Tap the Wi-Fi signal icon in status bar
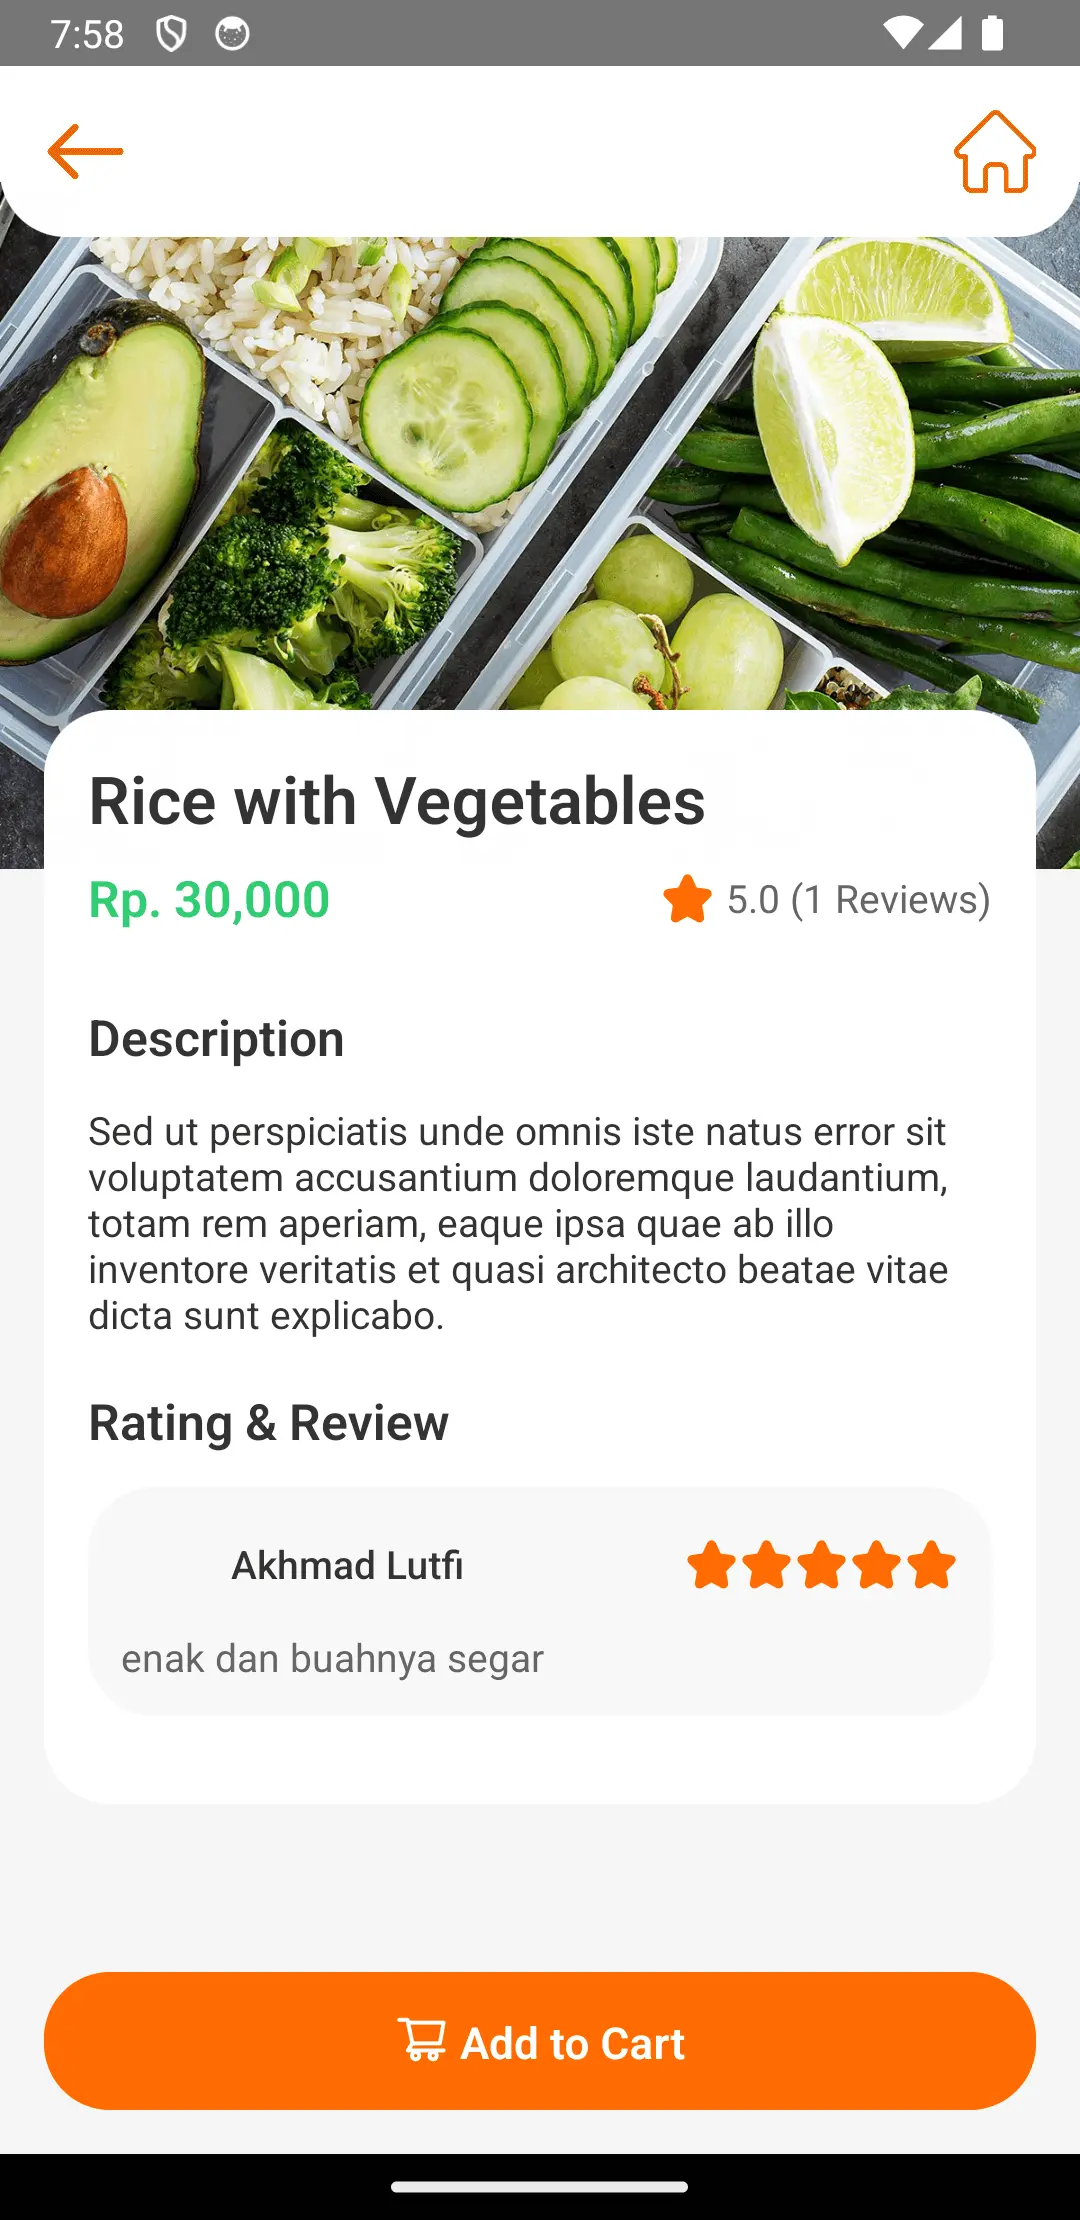The width and height of the screenshot is (1080, 2220). pyautogui.click(x=902, y=34)
